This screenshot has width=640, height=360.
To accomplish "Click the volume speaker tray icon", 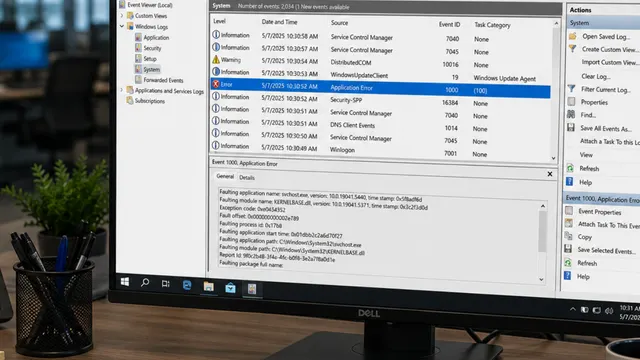I will [x=609, y=311].
